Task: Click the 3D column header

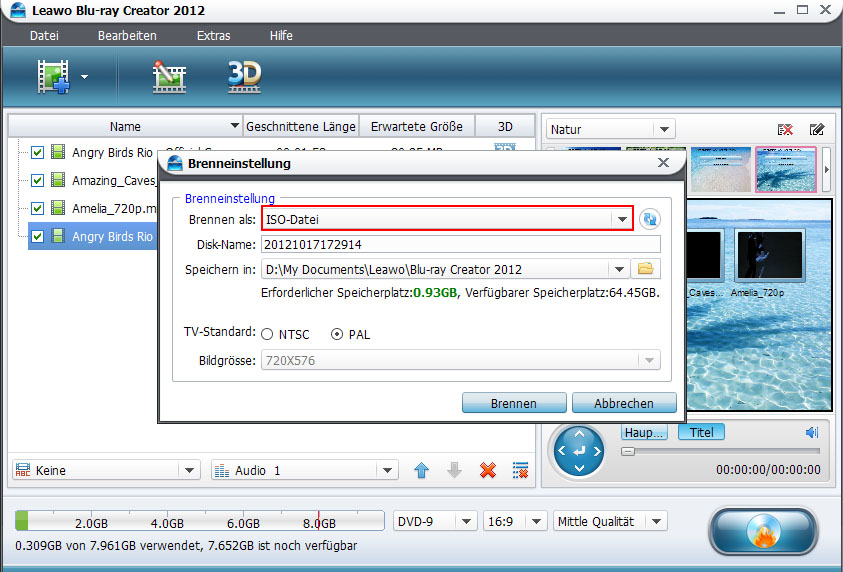Action: (505, 126)
